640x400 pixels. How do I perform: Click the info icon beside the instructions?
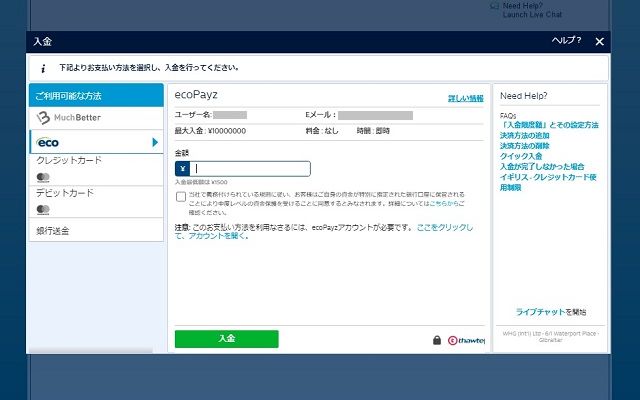43,68
